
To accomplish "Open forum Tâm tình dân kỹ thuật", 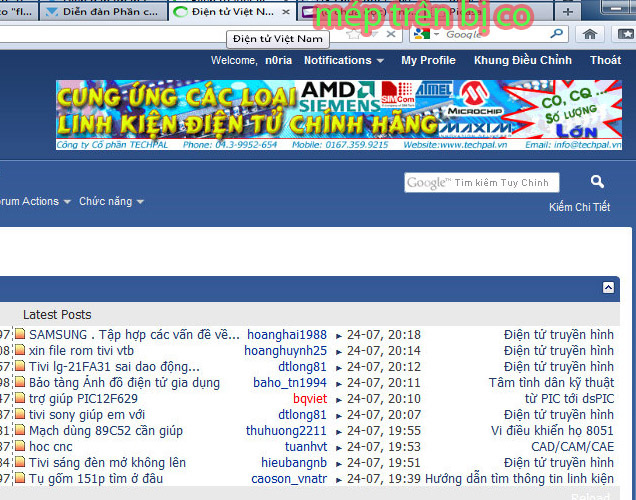I will [551, 382].
